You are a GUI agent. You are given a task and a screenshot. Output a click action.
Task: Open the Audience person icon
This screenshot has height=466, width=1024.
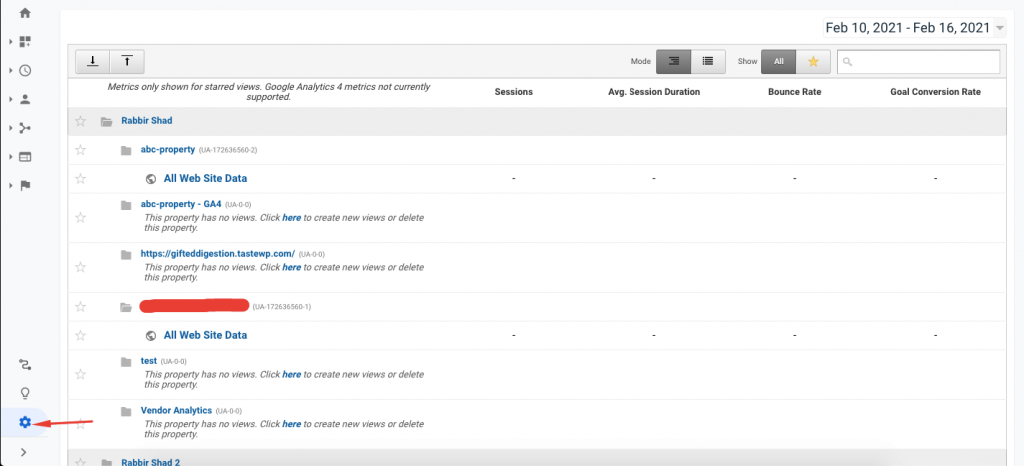(x=25, y=99)
